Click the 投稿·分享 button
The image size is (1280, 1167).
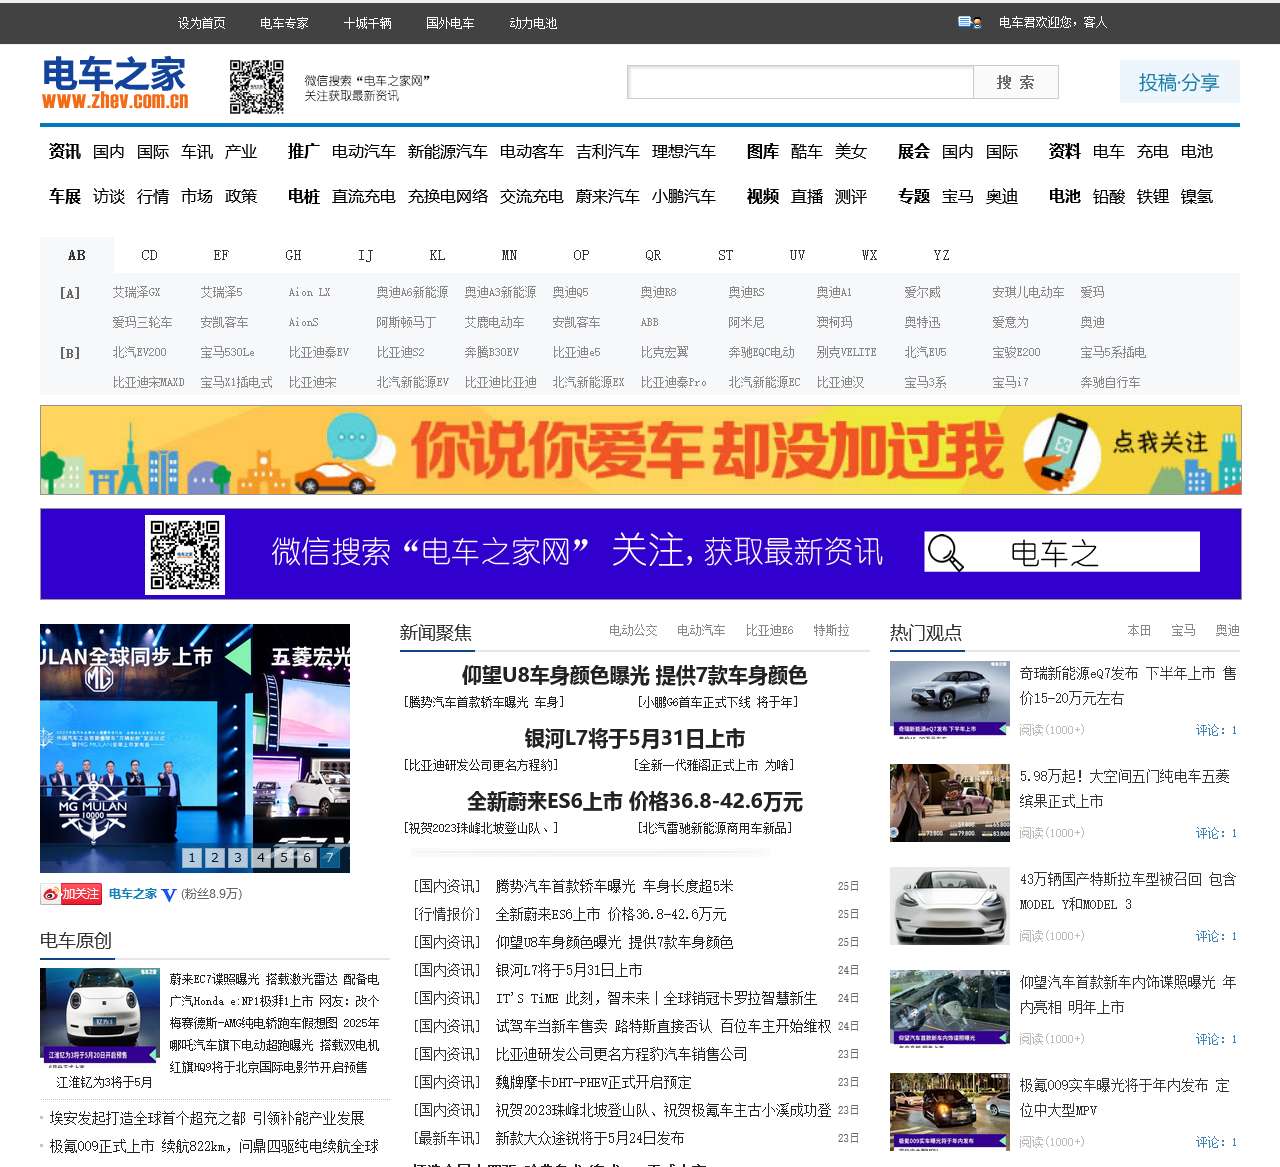click(x=1179, y=82)
